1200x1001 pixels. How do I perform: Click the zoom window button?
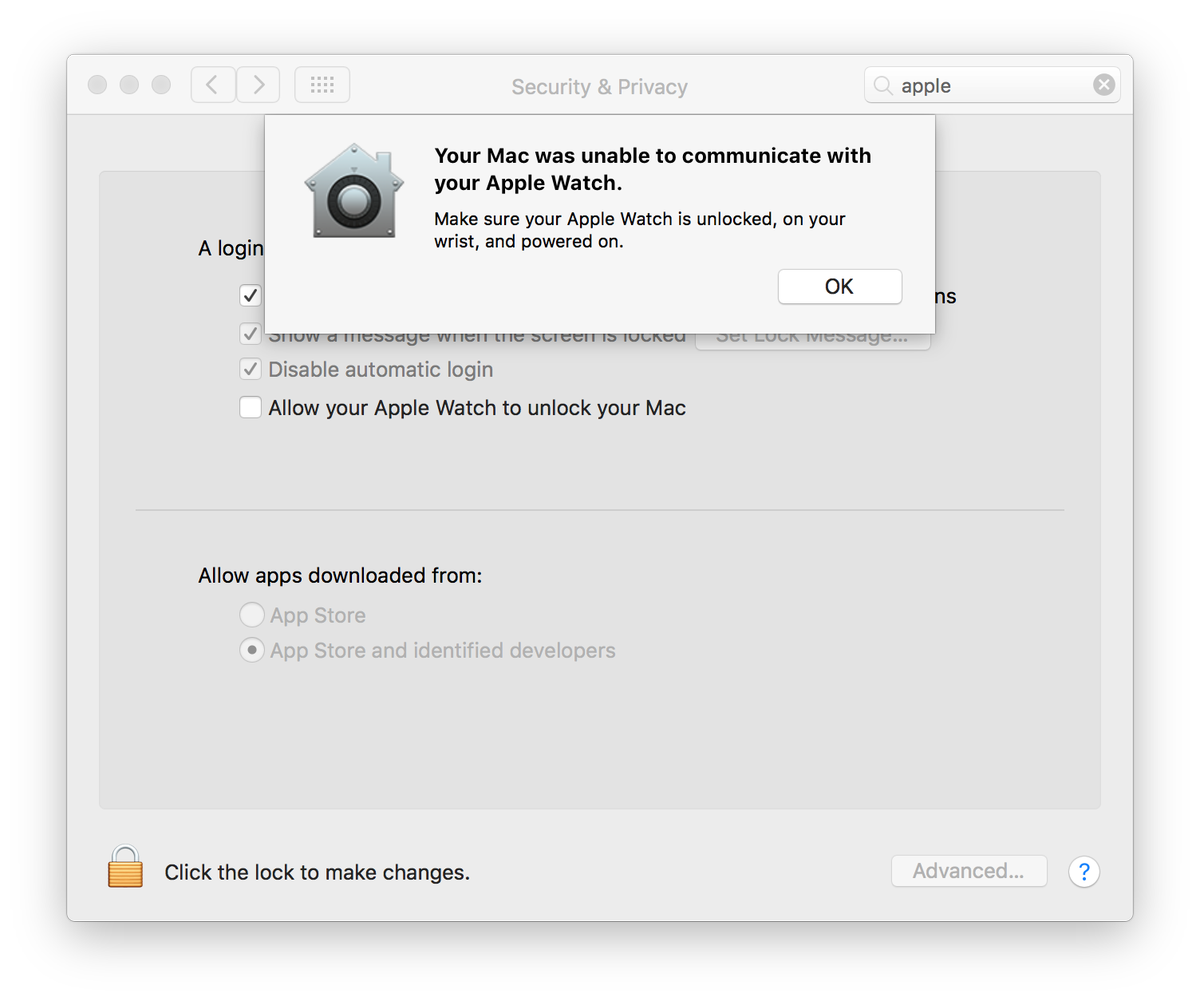click(161, 85)
